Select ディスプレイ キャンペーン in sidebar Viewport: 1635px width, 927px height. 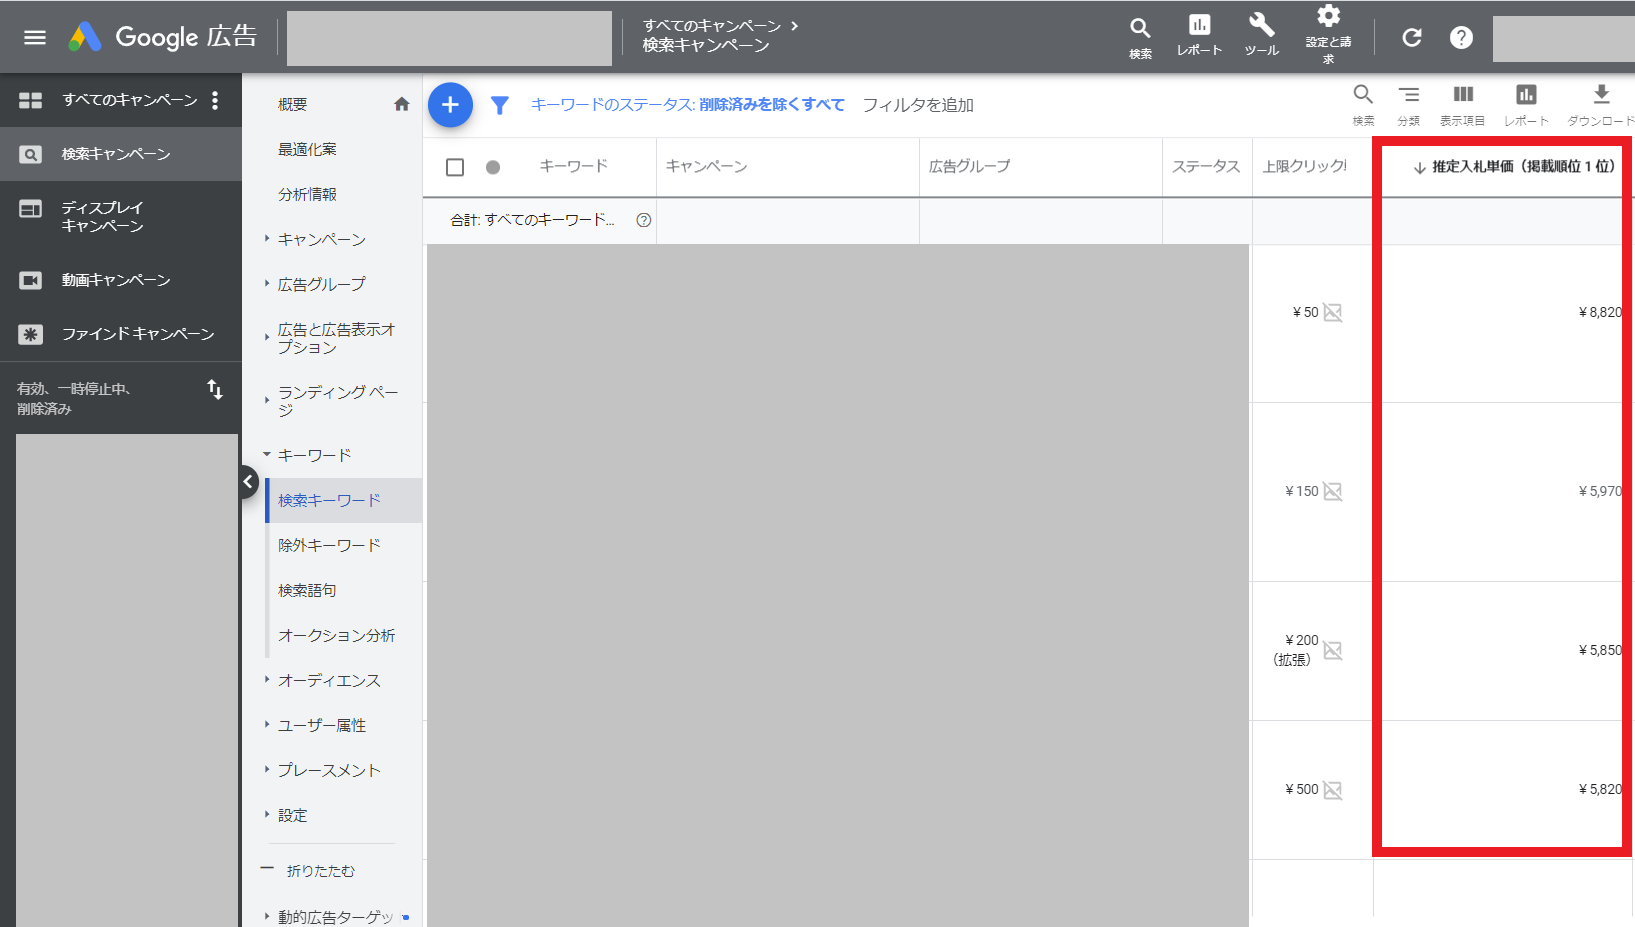click(121, 216)
